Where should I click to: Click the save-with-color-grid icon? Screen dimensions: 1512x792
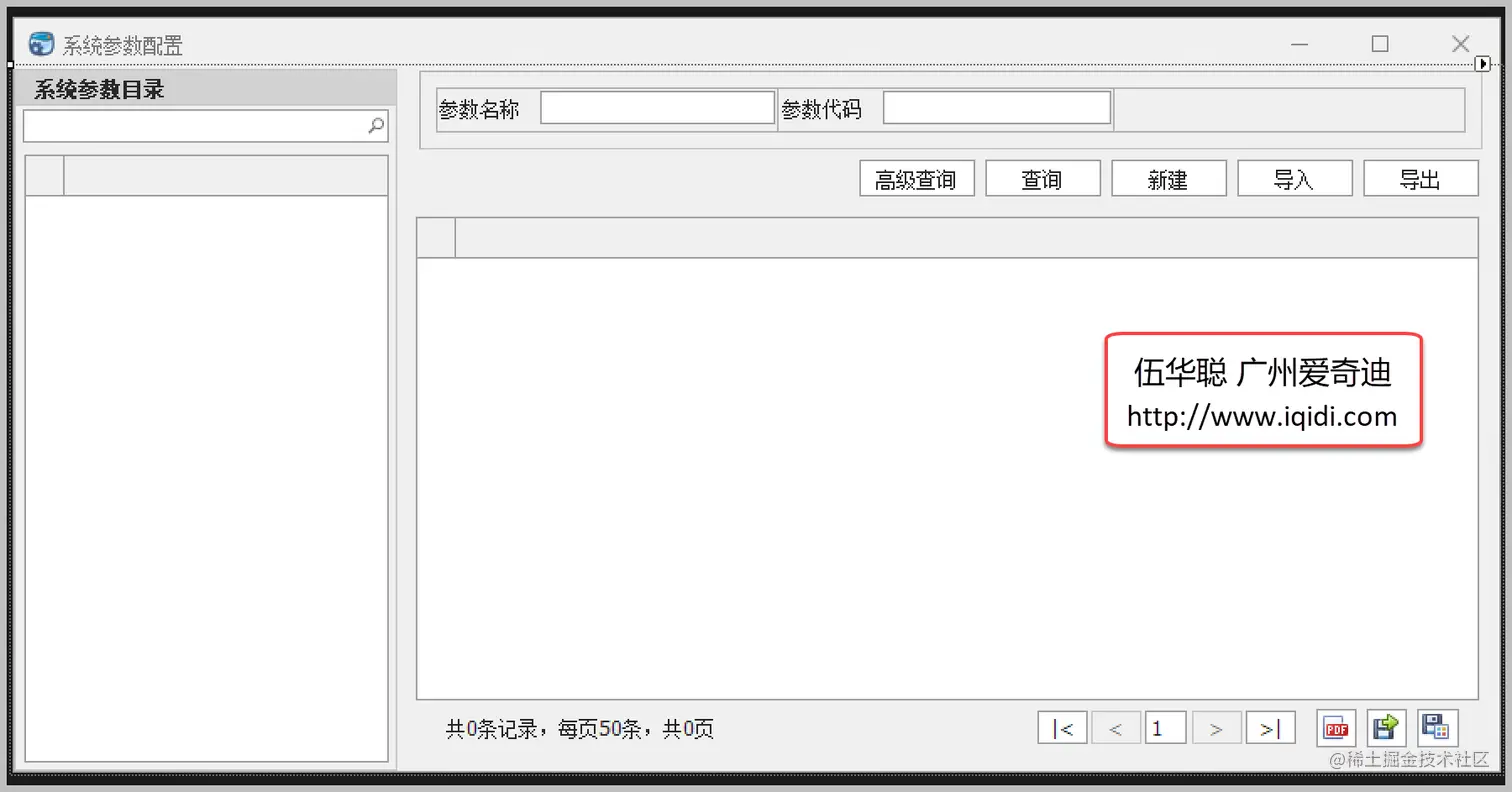click(1437, 728)
